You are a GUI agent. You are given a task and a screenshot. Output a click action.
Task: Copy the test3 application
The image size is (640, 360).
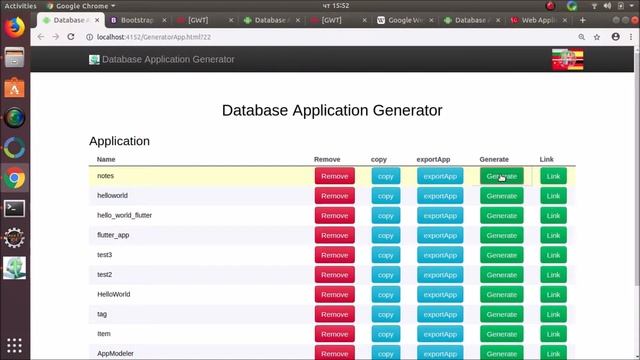pos(386,255)
